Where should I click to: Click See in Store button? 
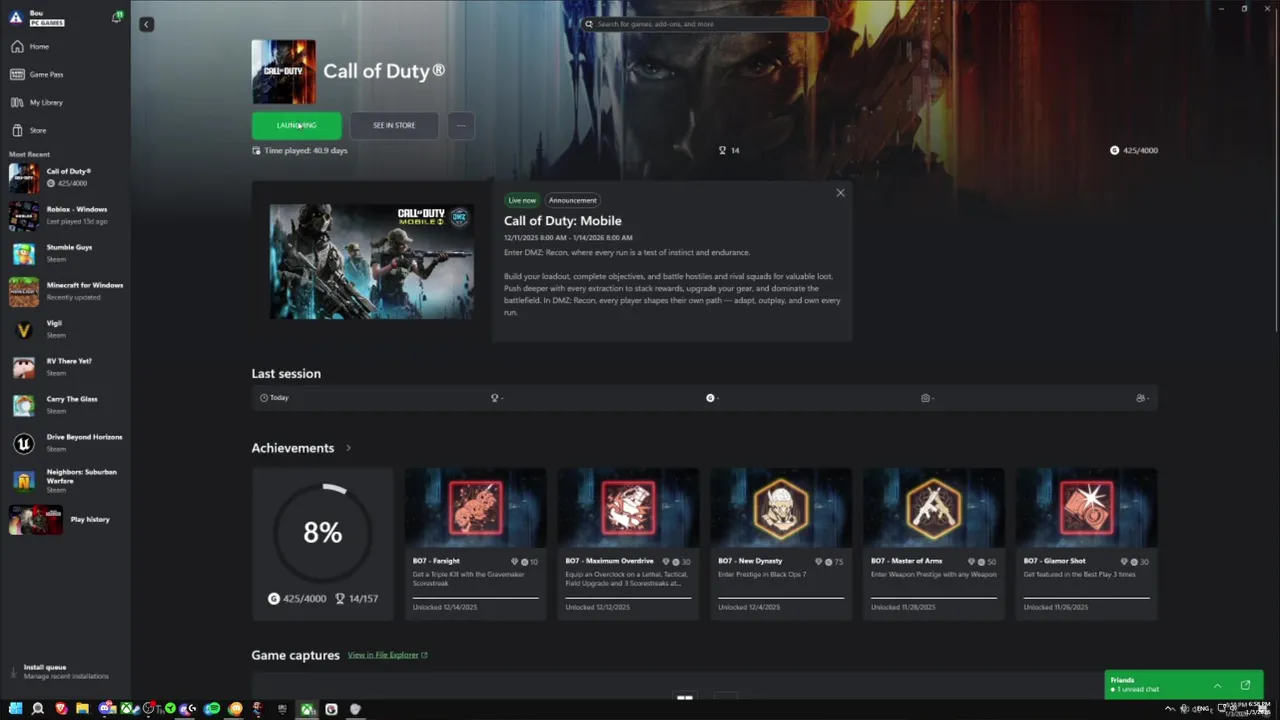tap(394, 125)
